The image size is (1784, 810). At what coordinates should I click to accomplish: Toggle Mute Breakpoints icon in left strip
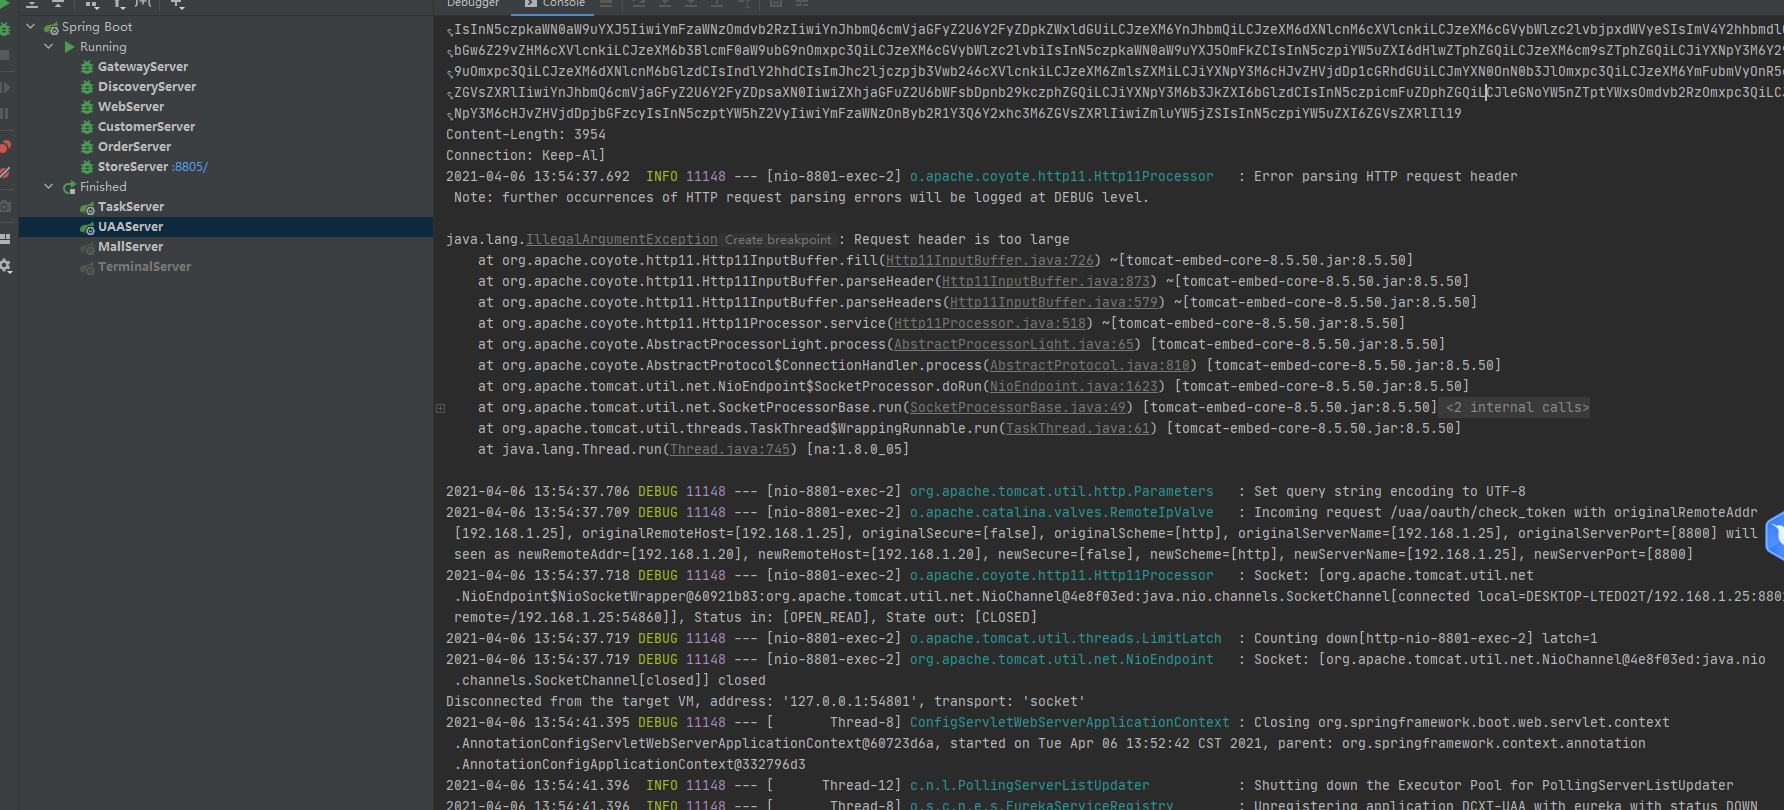[x=5, y=173]
